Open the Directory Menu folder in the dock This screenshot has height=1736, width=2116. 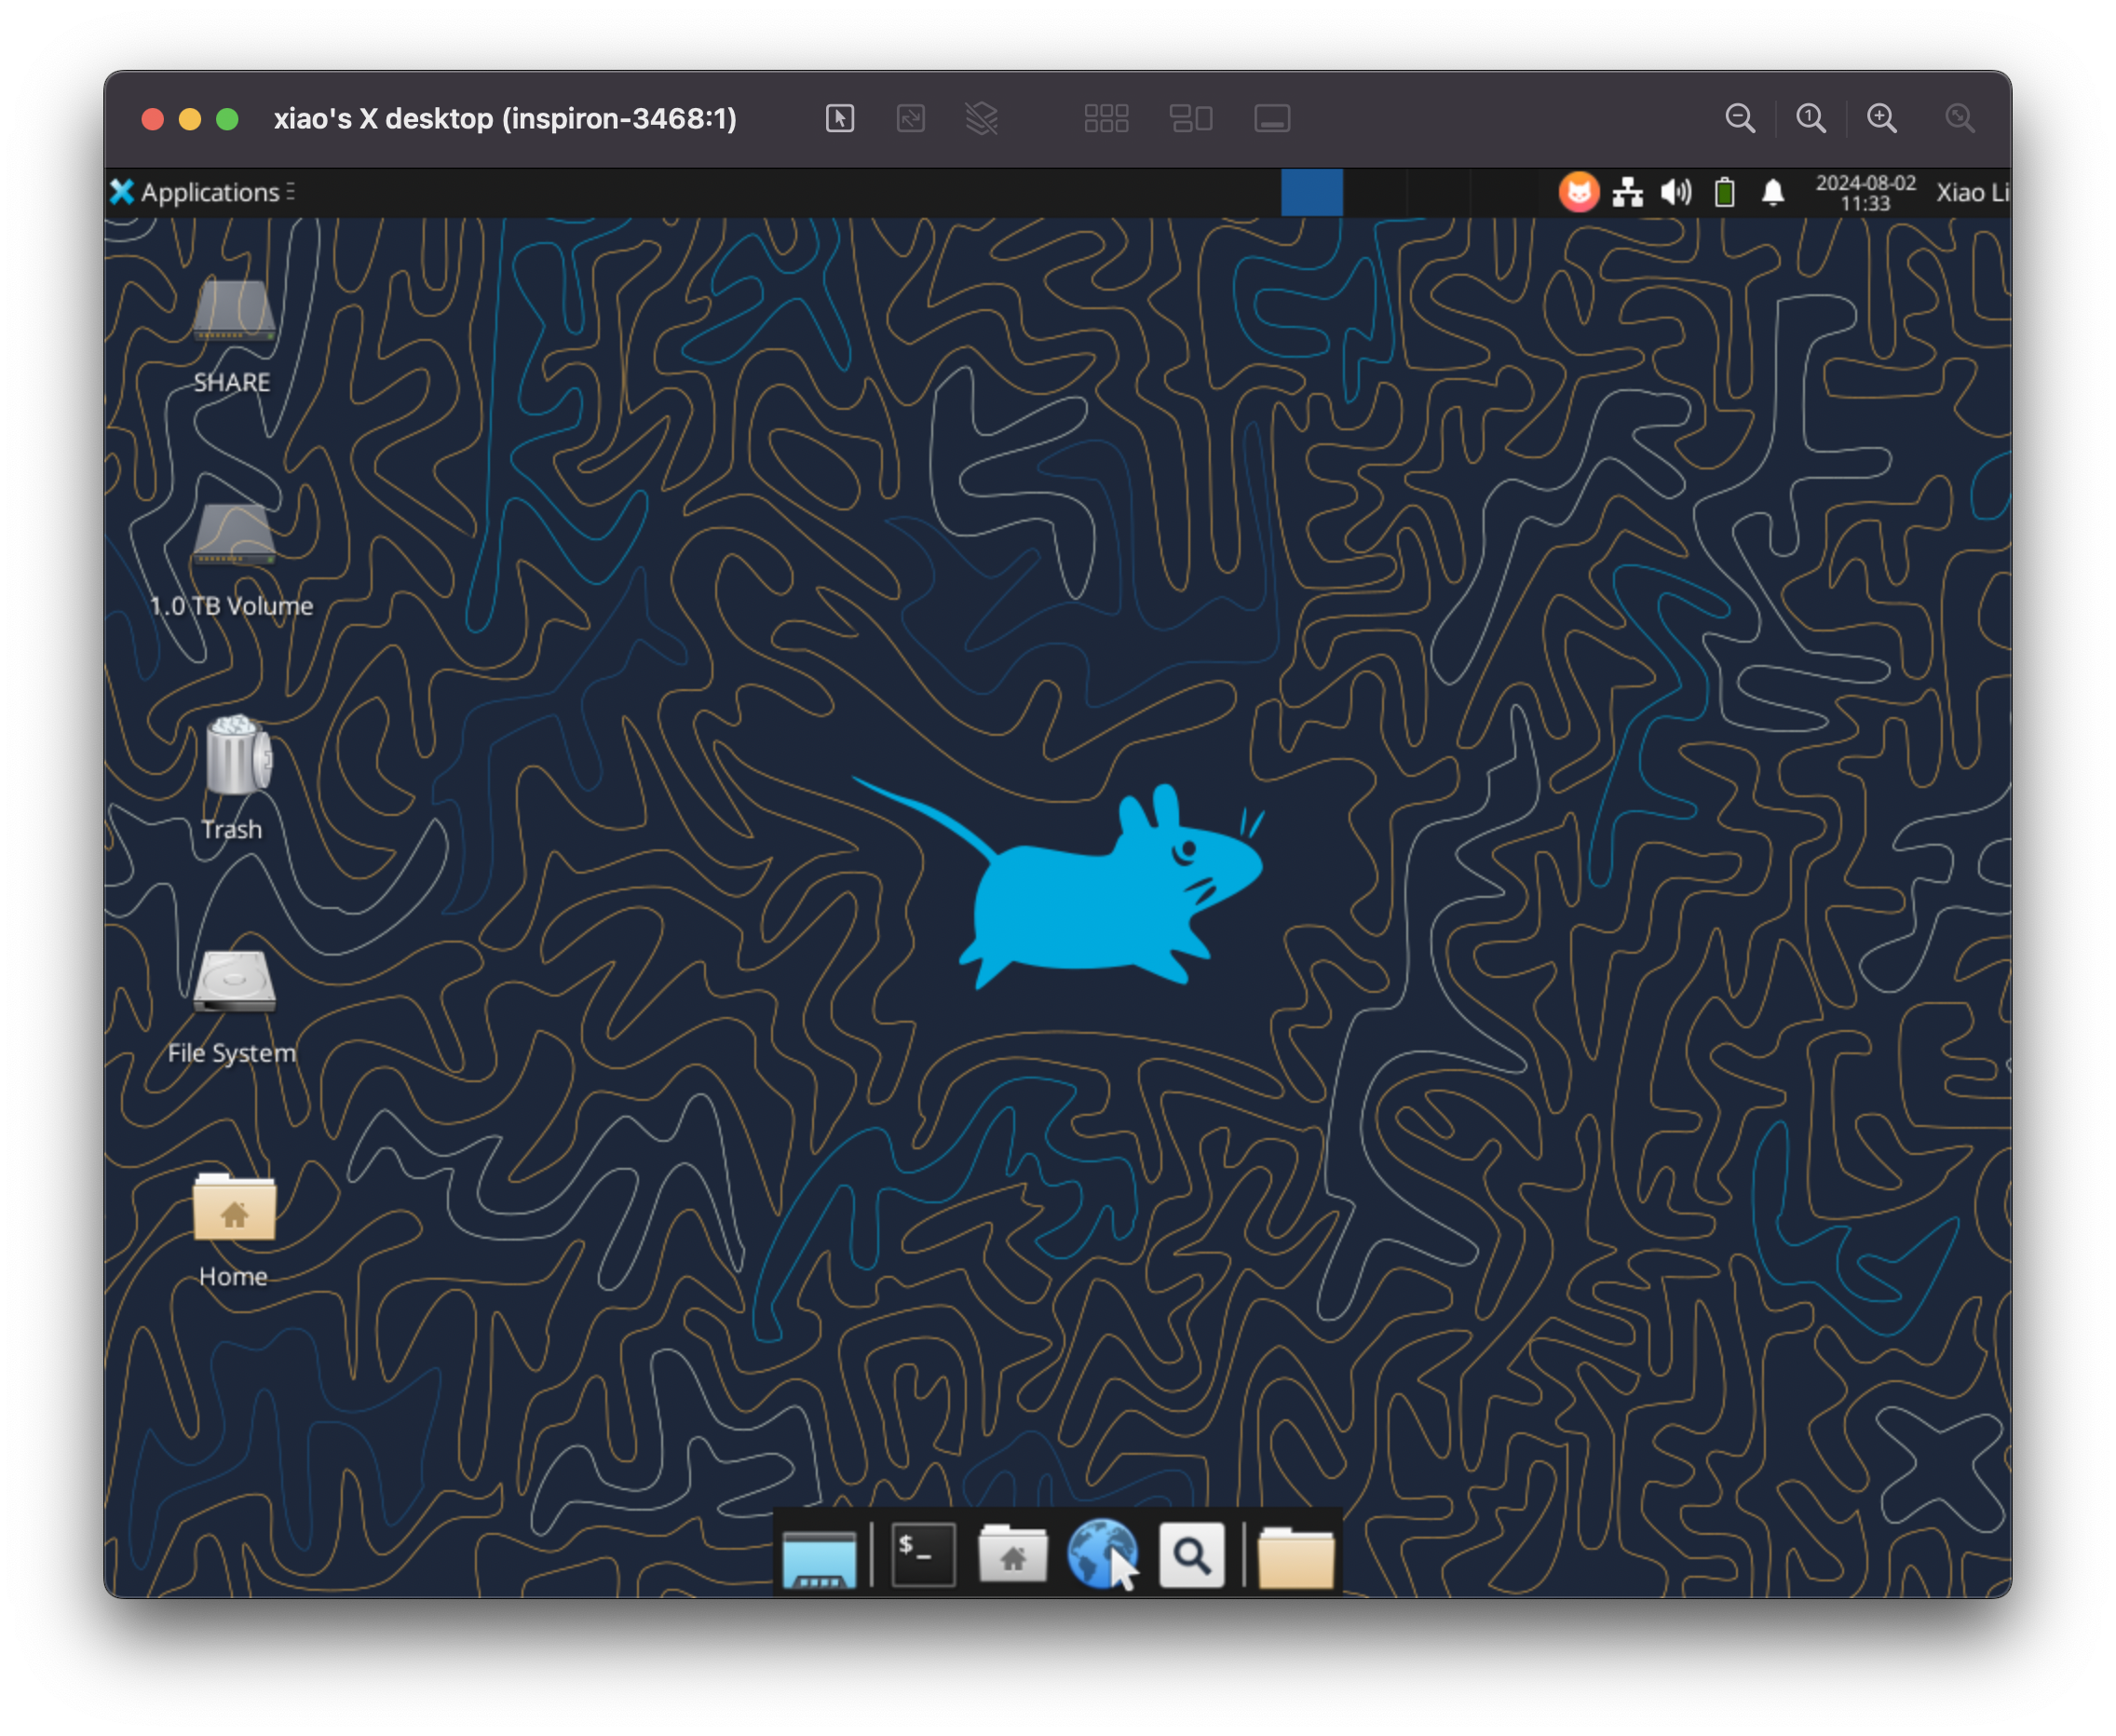click(1295, 1557)
